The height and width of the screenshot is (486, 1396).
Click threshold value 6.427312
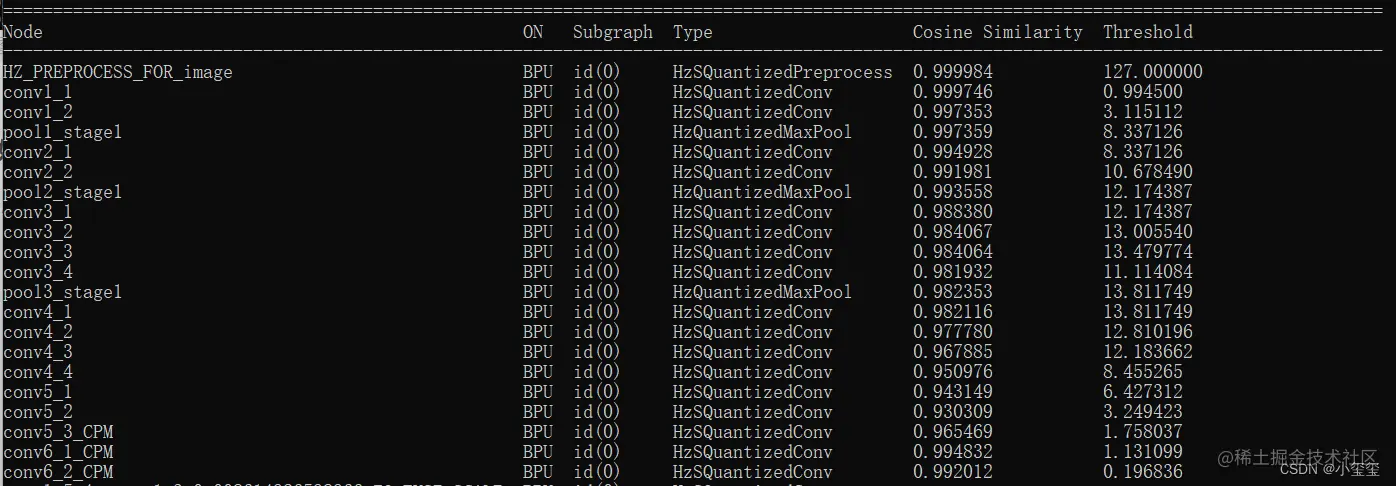tap(1143, 392)
